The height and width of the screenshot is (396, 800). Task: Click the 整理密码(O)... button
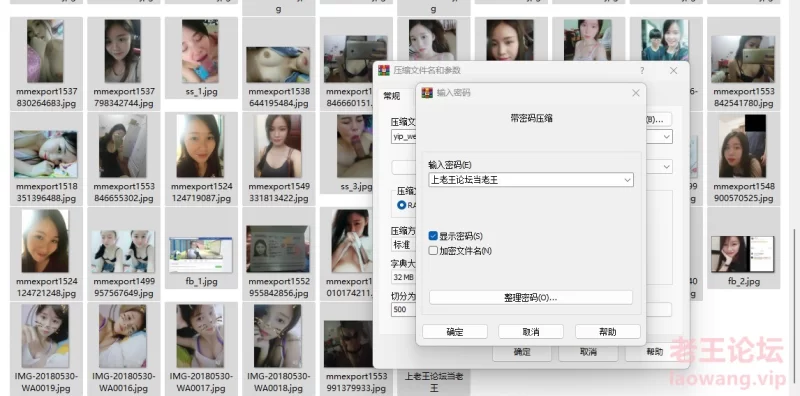[x=531, y=298]
